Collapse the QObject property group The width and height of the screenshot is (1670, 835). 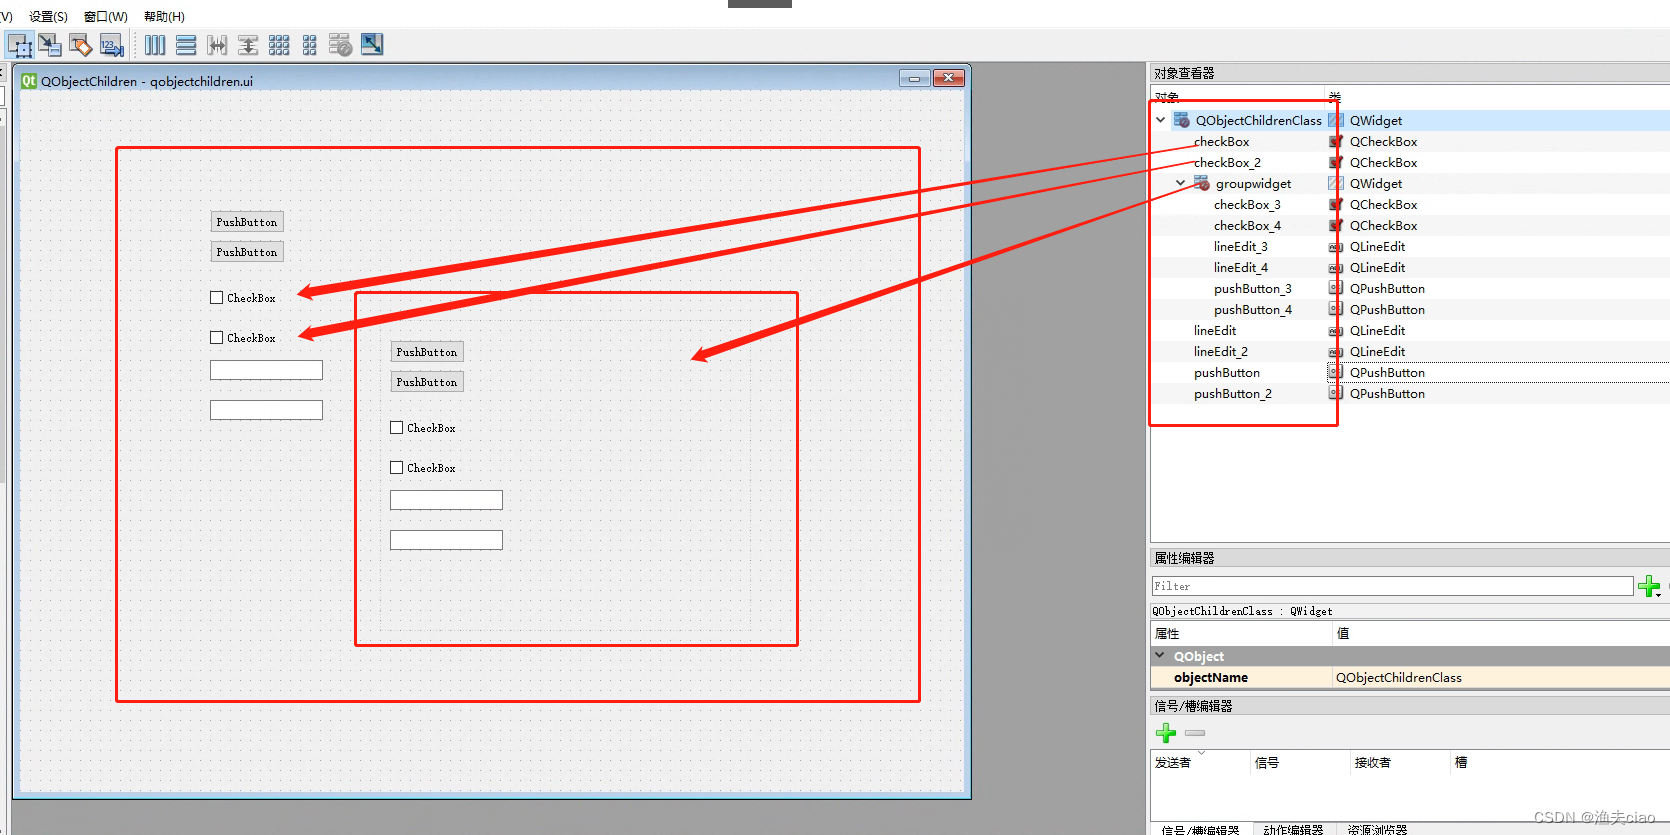point(1160,656)
